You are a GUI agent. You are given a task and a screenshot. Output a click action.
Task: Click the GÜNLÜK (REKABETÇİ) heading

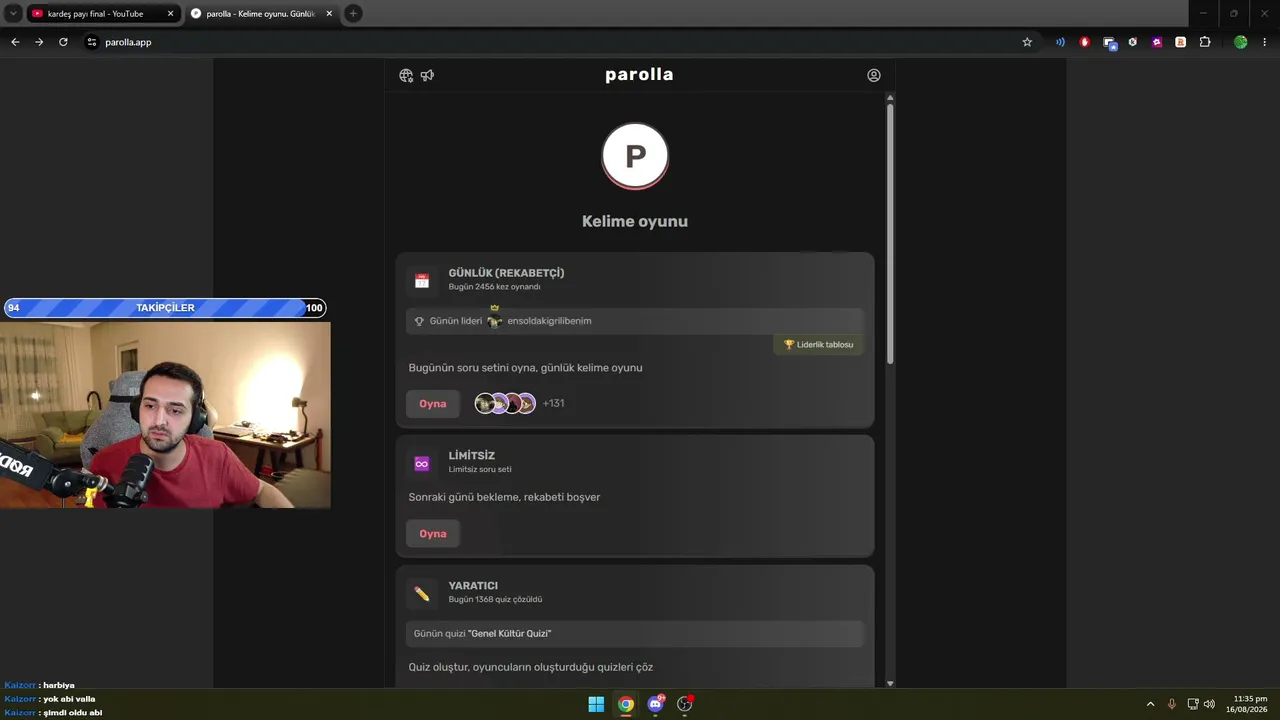506,273
